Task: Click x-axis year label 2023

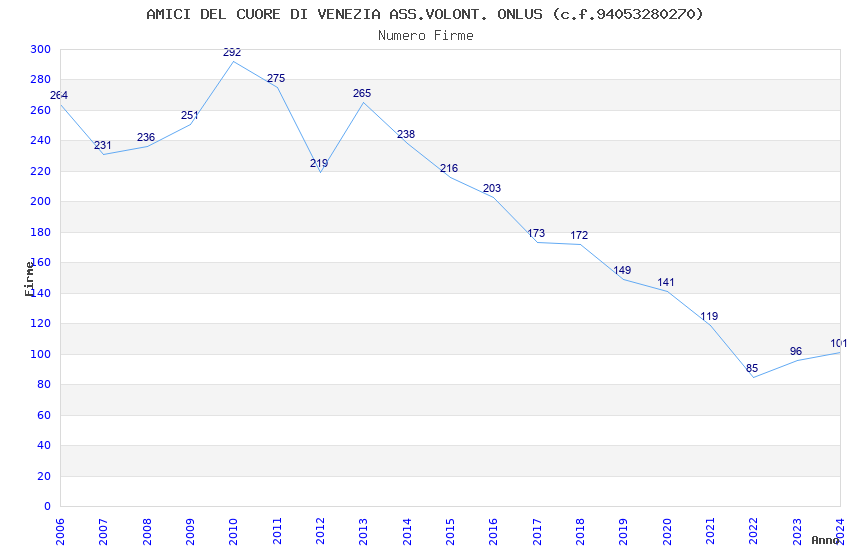Action: pyautogui.click(x=797, y=532)
